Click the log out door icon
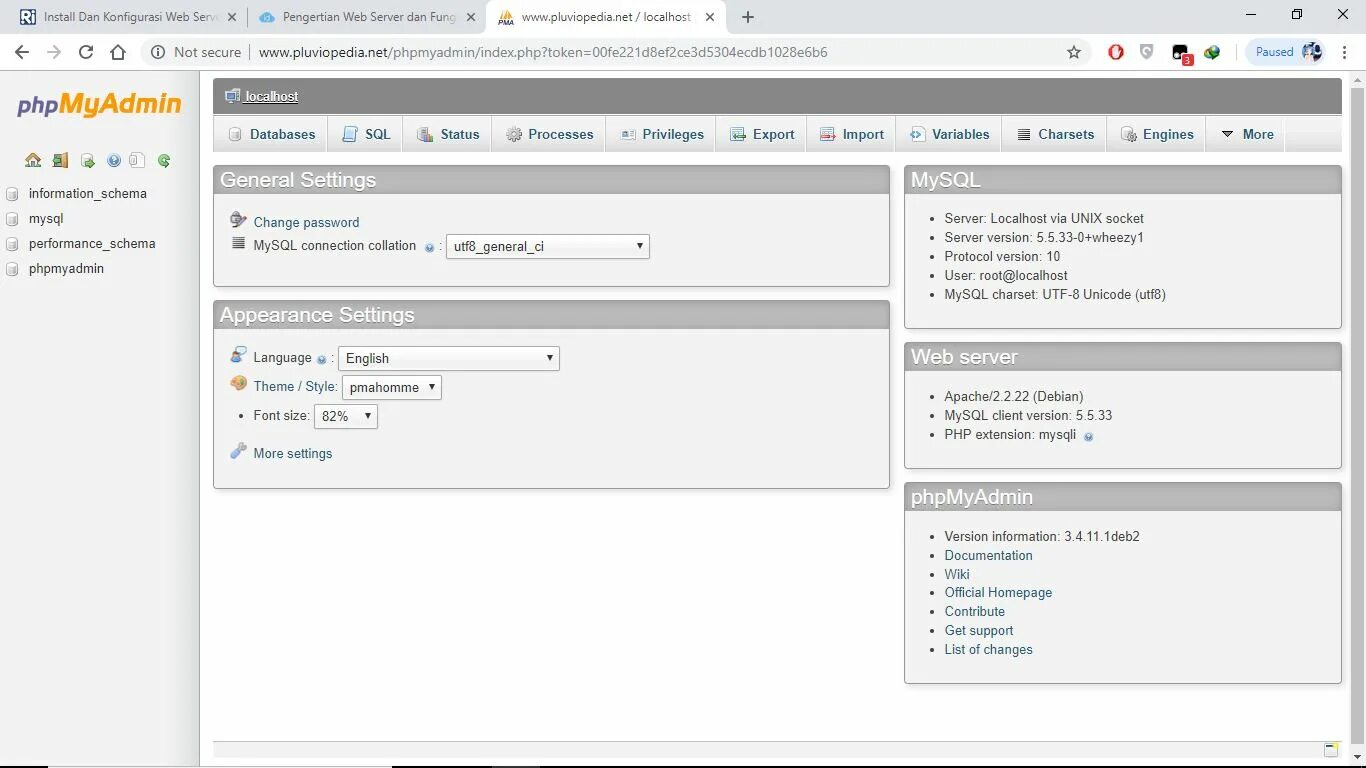 60,160
